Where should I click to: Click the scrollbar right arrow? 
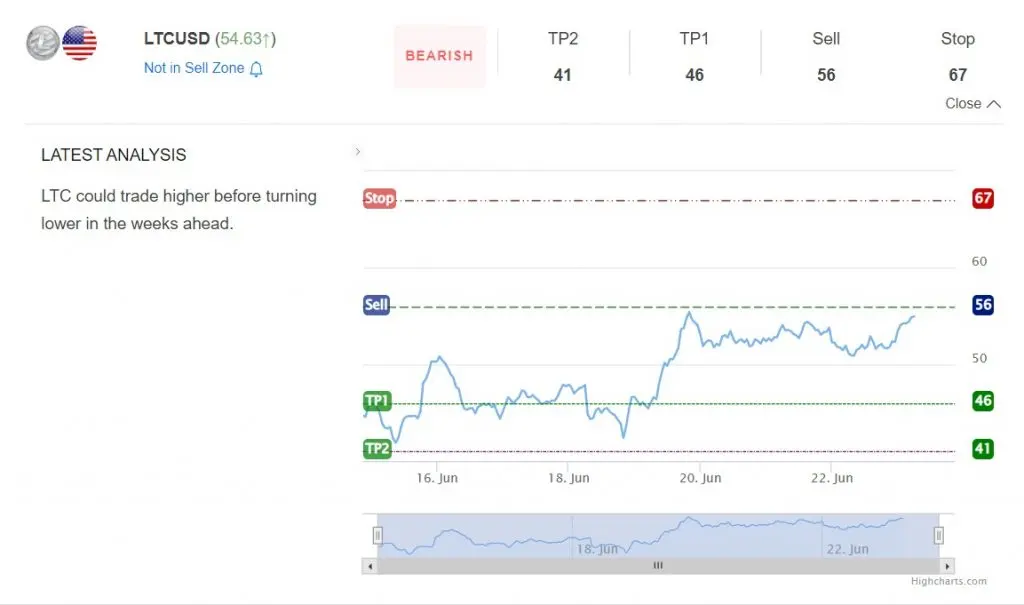(x=947, y=566)
